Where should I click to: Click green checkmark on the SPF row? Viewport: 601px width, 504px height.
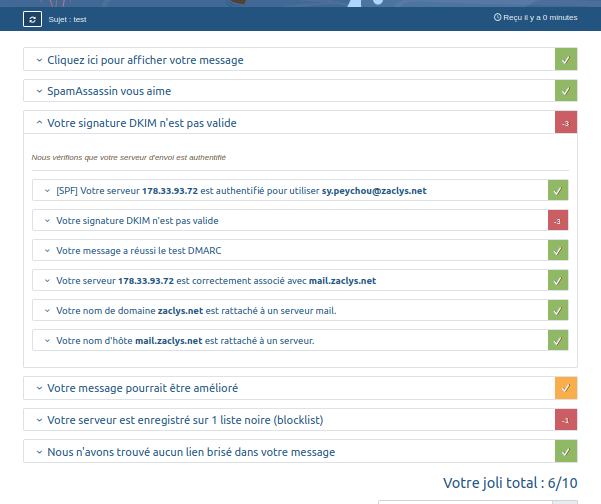click(x=558, y=190)
